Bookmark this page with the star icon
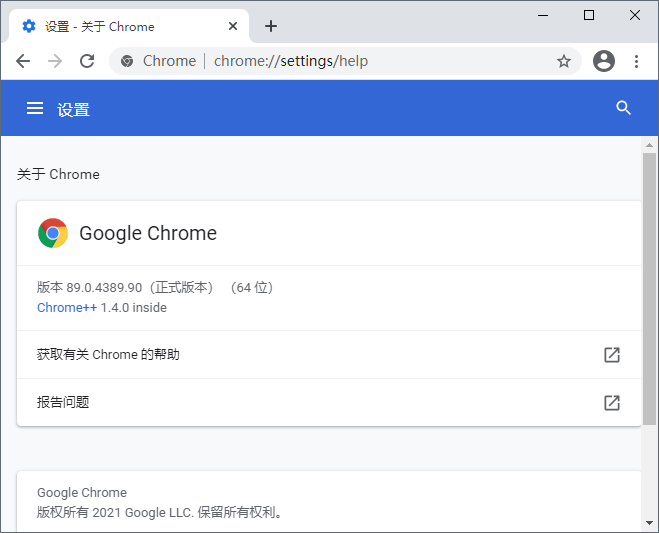659x533 pixels. point(564,61)
